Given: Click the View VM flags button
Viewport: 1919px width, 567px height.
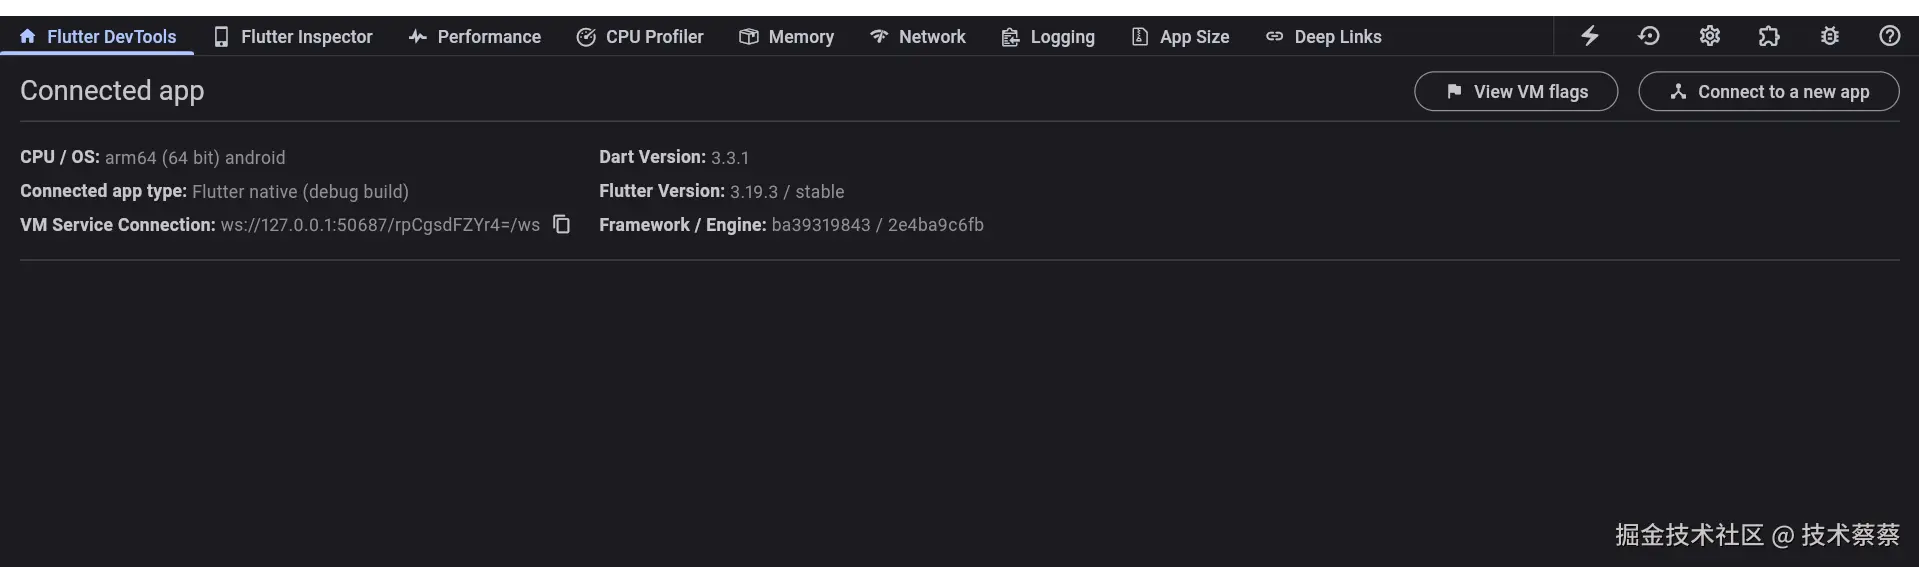Looking at the screenshot, I should [x=1516, y=91].
